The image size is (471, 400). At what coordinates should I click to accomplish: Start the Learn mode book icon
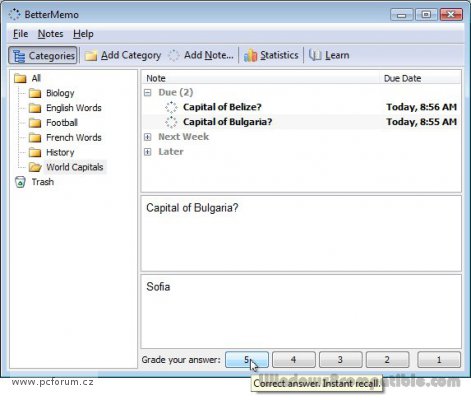(315, 55)
